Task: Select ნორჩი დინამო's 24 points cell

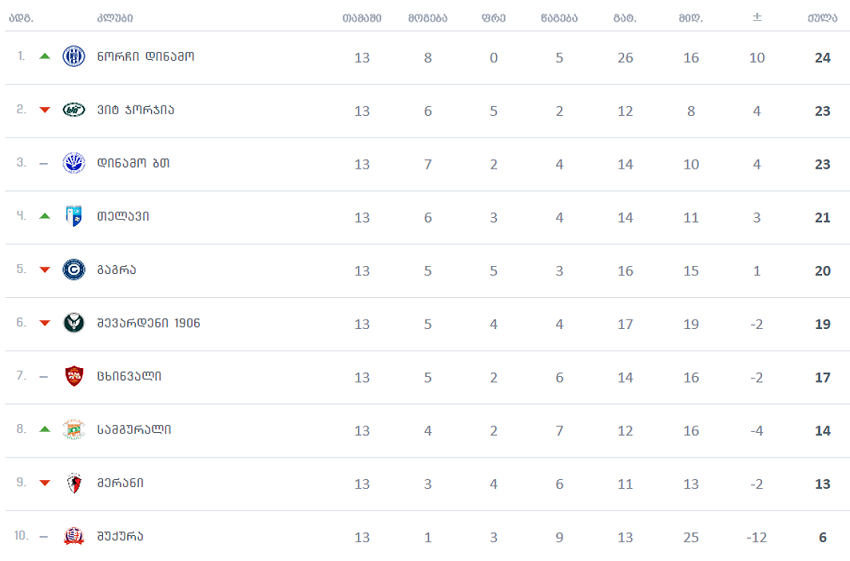Action: (822, 57)
